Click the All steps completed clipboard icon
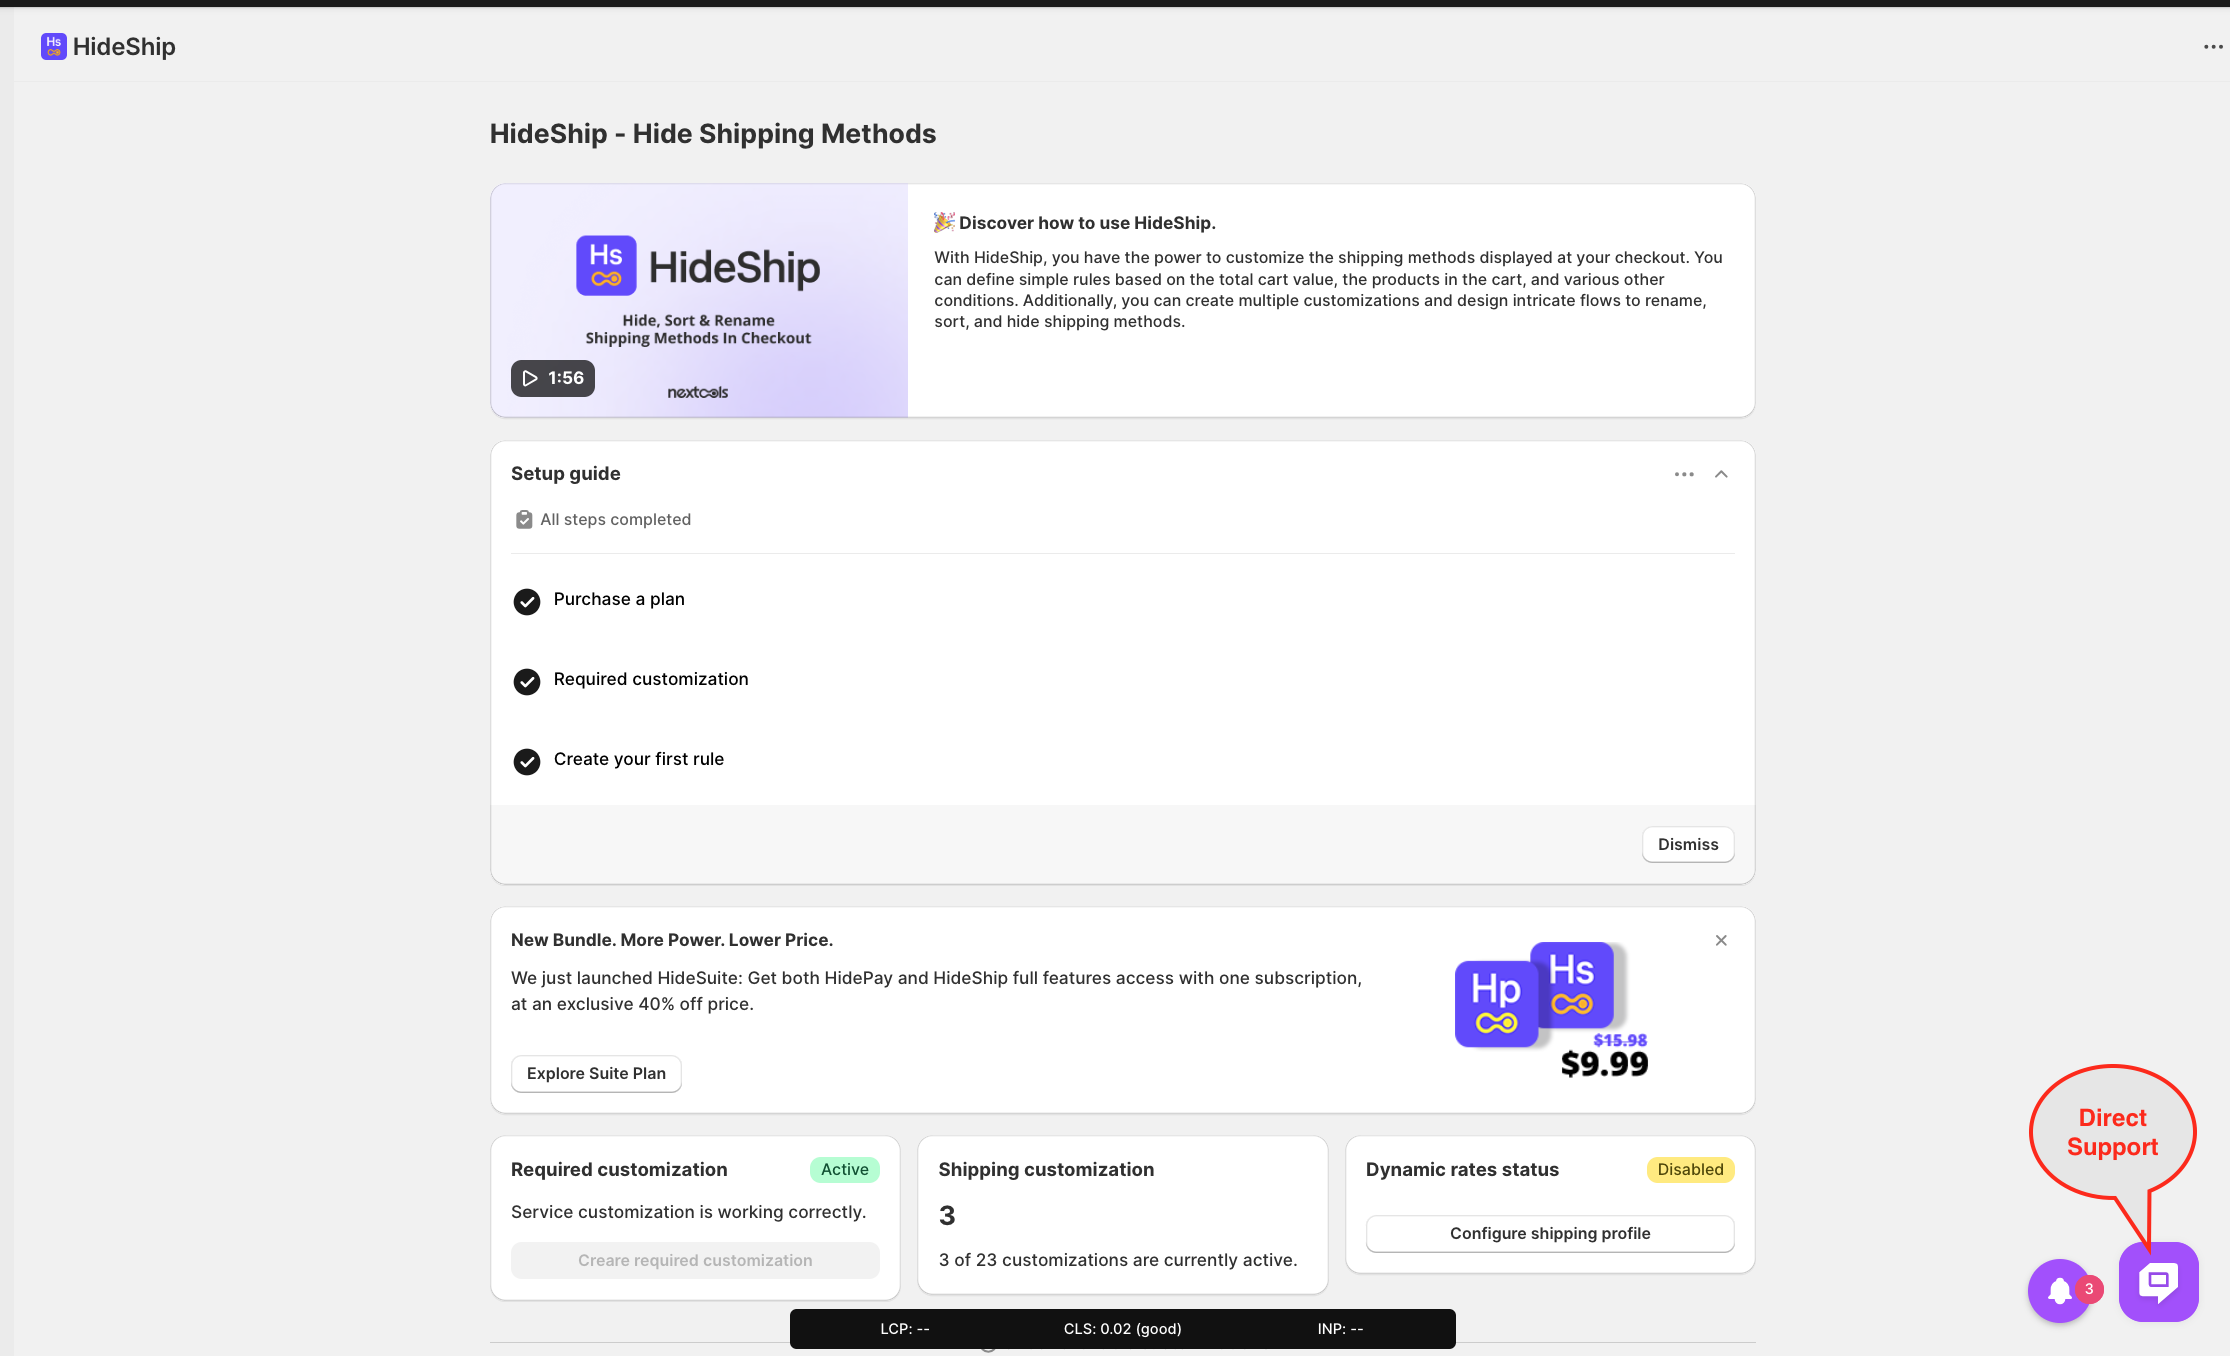This screenshot has height=1356, width=2230. [x=523, y=520]
